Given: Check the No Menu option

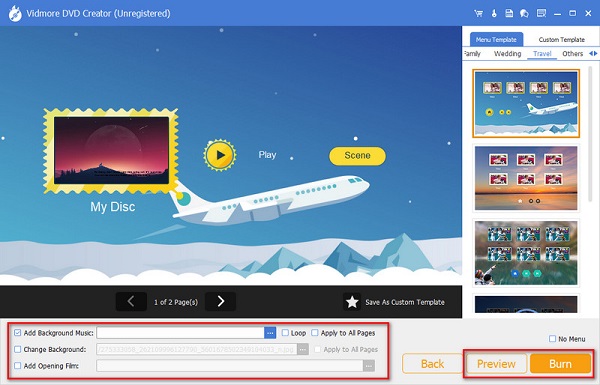Looking at the screenshot, I should 552,339.
